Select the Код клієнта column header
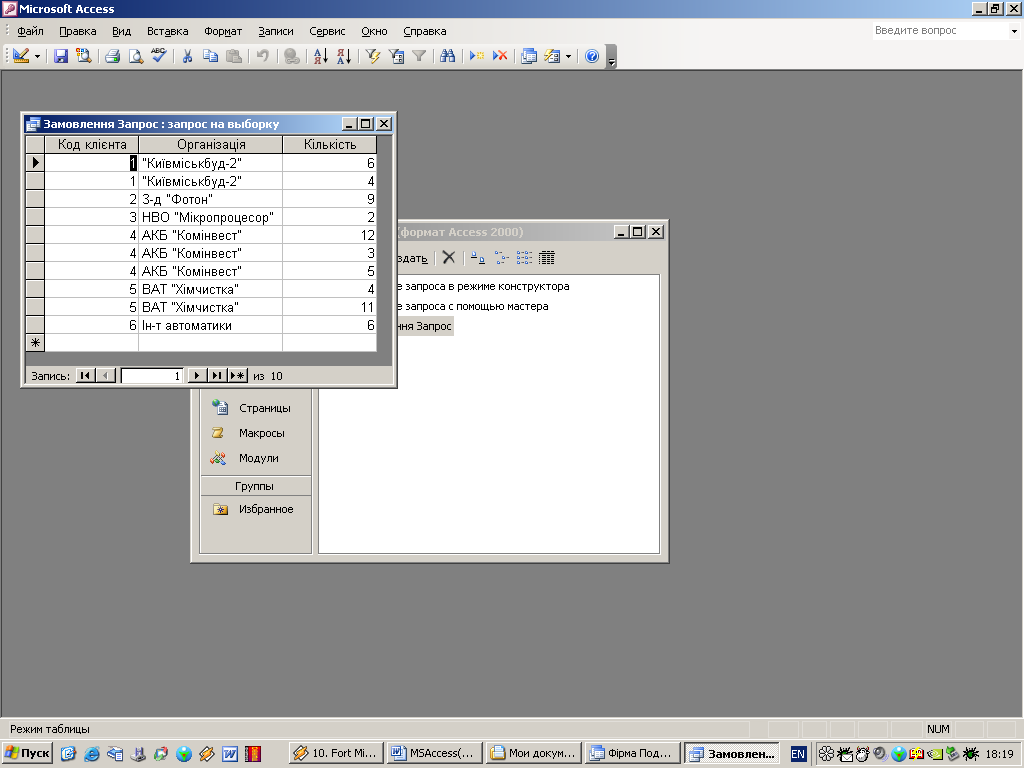This screenshot has width=1024, height=768. [x=91, y=144]
